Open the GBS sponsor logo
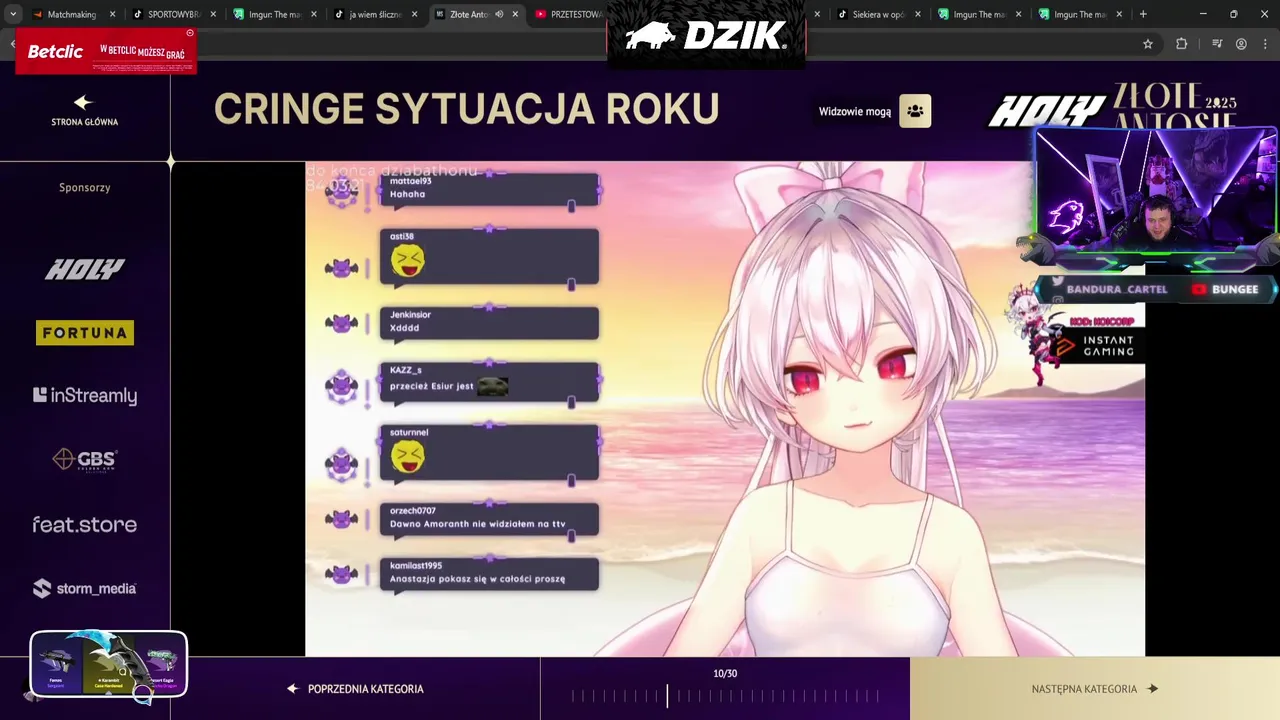This screenshot has width=1280, height=720. [x=85, y=460]
